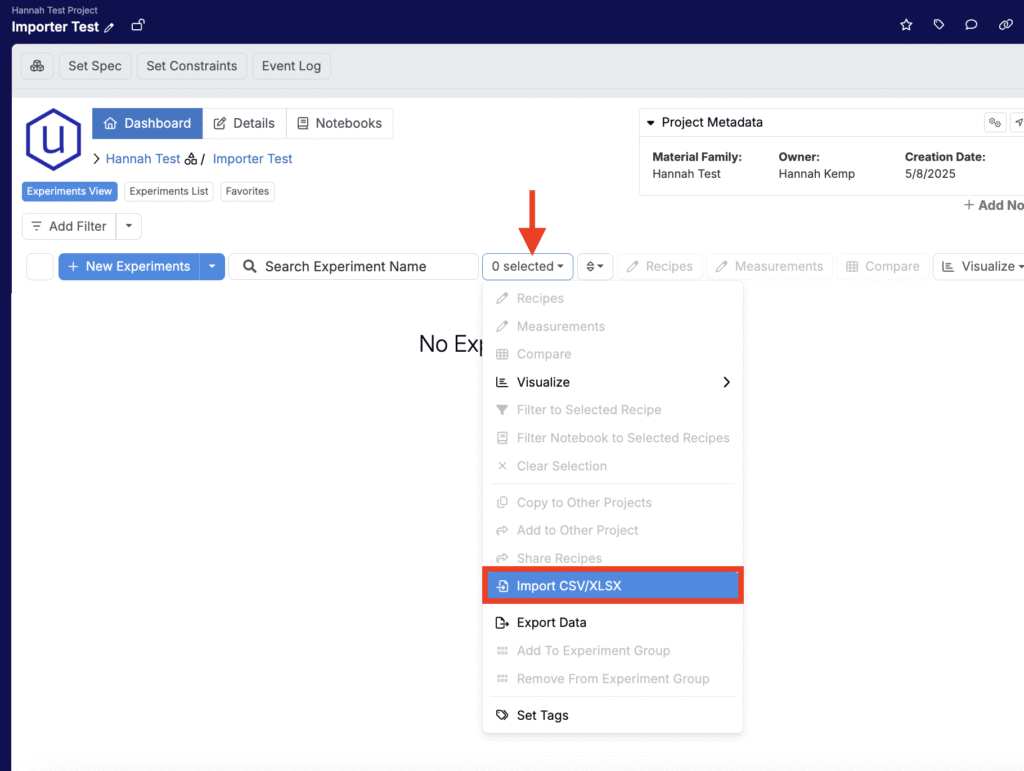
Task: Click the Compare toolbar button
Action: point(882,266)
